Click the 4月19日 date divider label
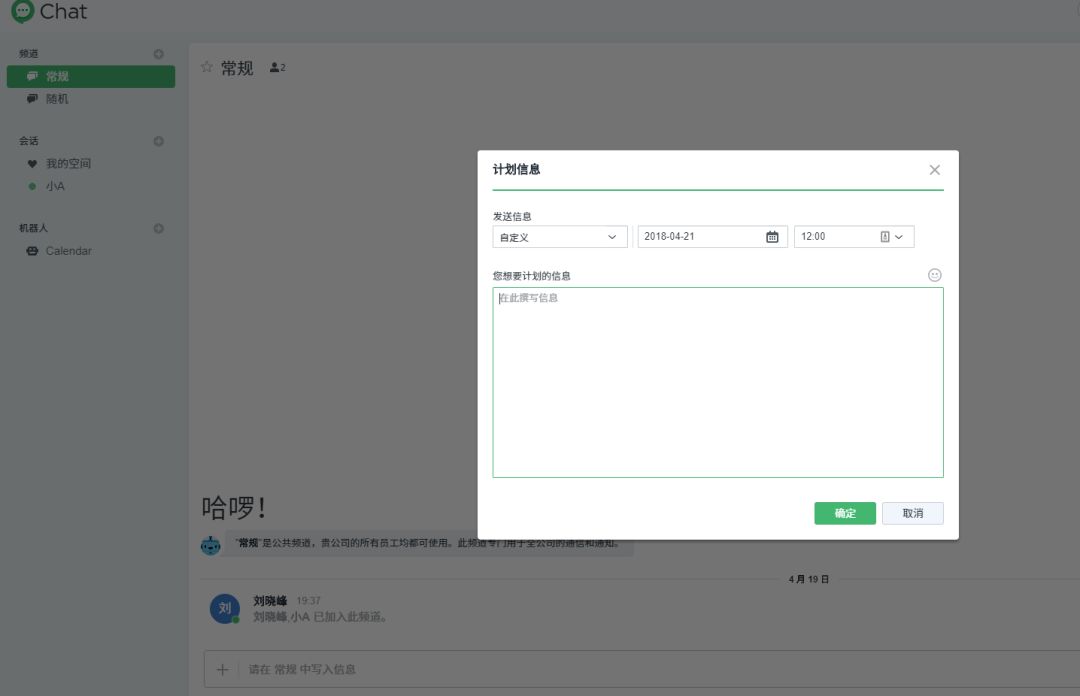Image resolution: width=1080 pixels, height=696 pixels. (x=809, y=579)
